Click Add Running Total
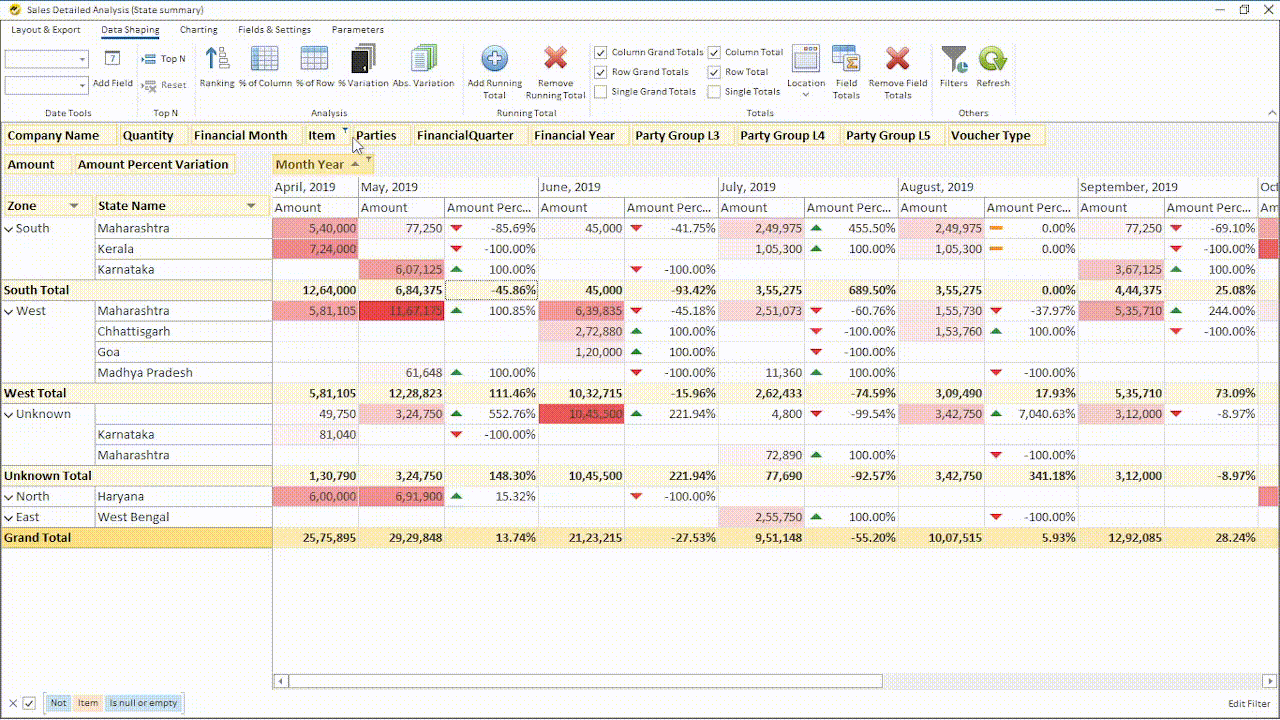 pyautogui.click(x=493, y=68)
